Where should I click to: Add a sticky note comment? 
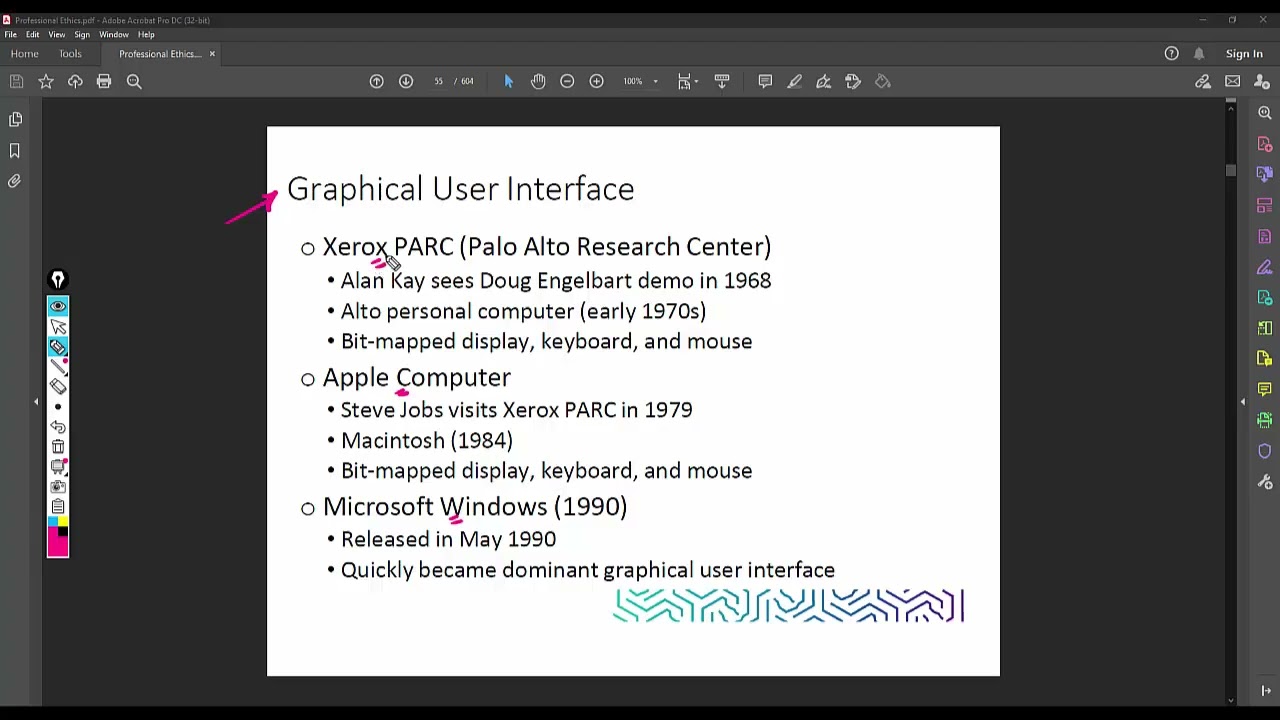tap(765, 81)
